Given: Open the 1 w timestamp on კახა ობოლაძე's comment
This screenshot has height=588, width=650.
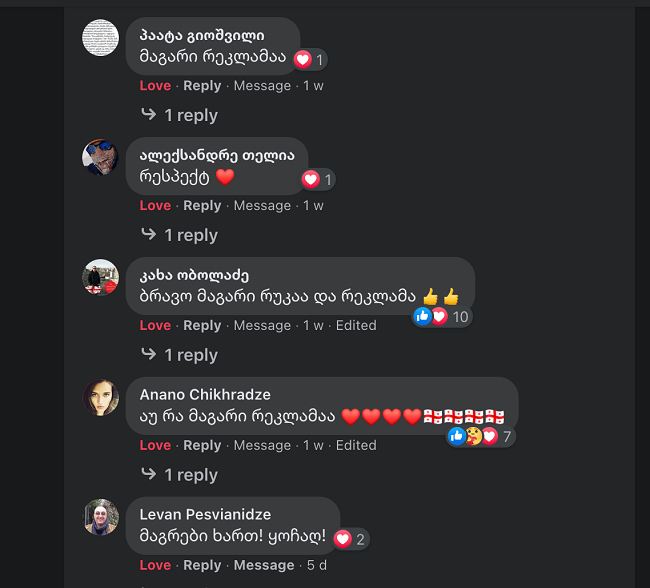Looking at the screenshot, I should [x=313, y=325].
